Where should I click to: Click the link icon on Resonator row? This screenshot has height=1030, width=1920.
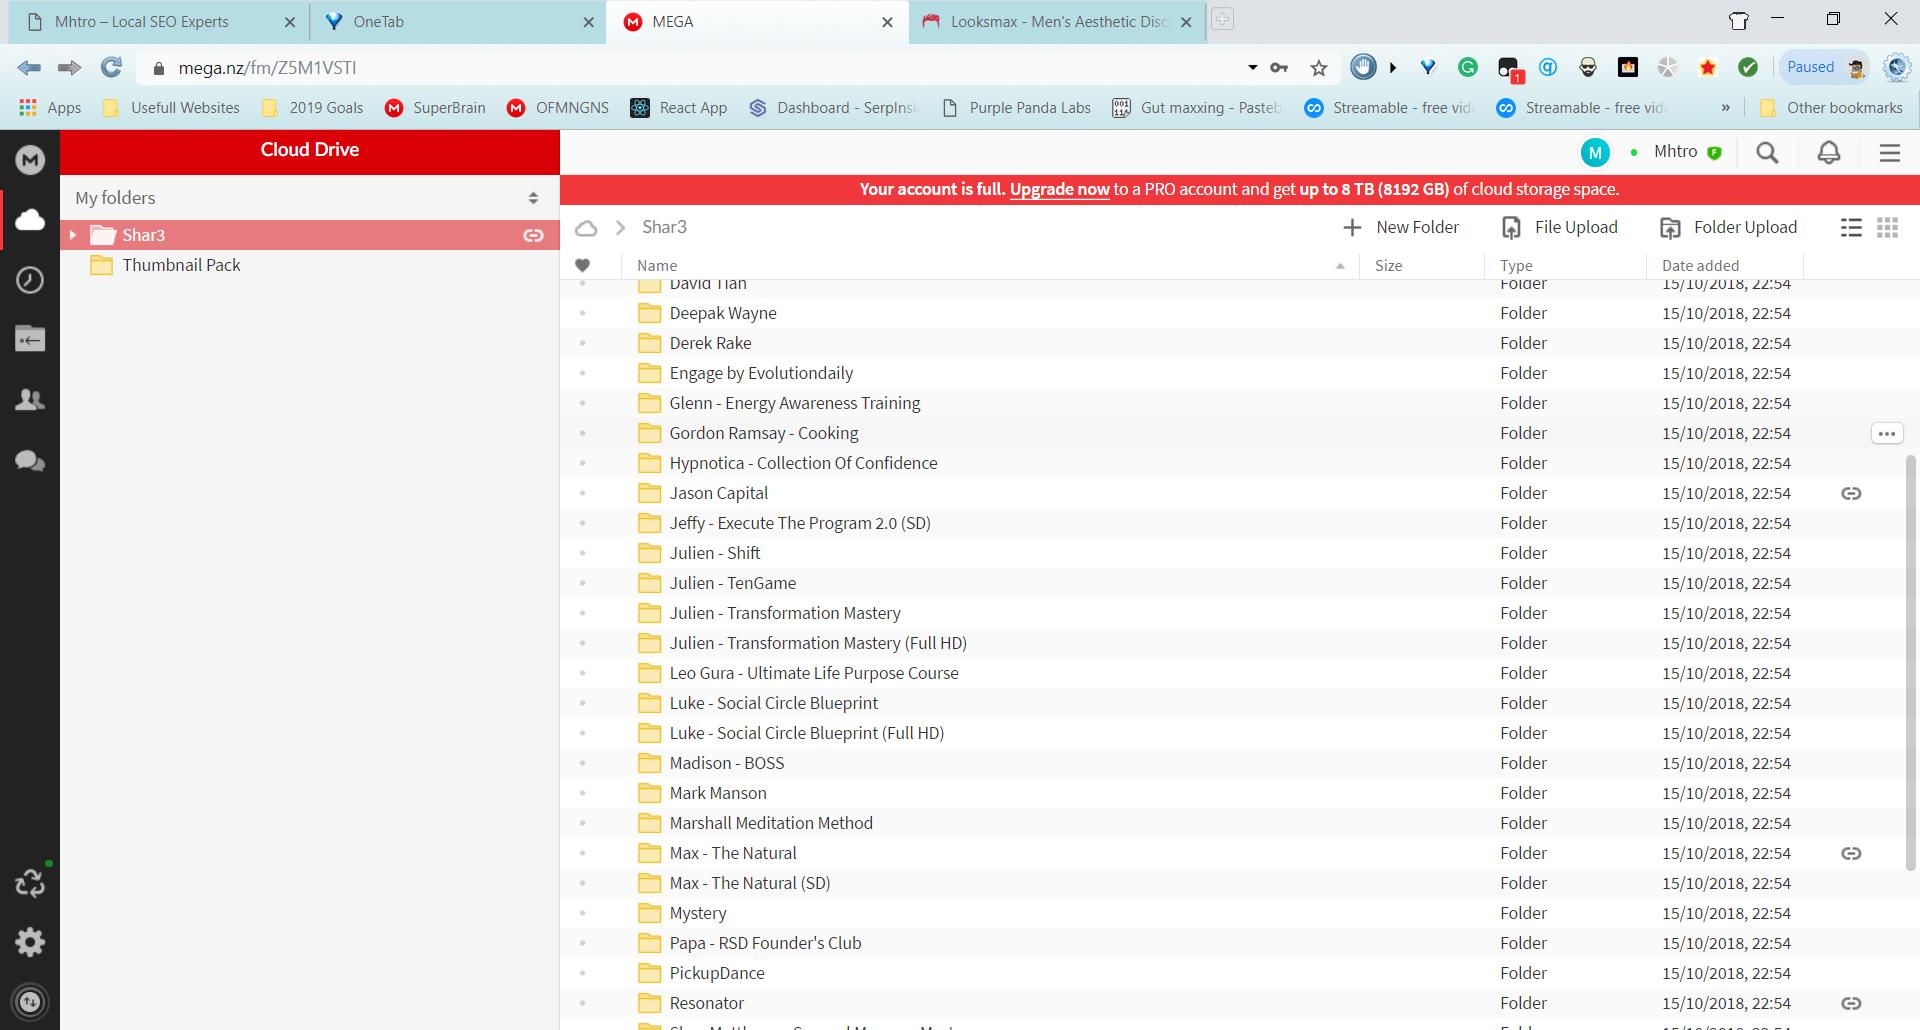tap(1851, 1003)
